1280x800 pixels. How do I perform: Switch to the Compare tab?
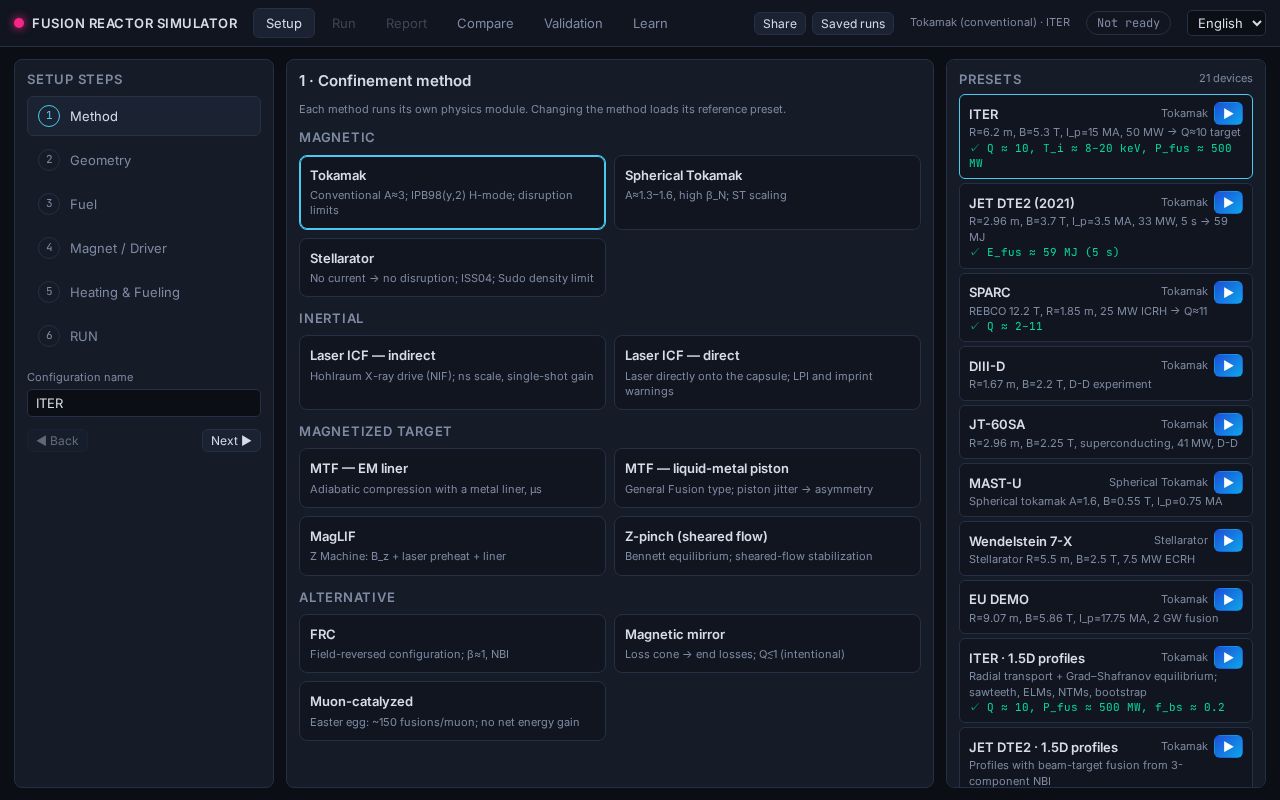pos(485,23)
